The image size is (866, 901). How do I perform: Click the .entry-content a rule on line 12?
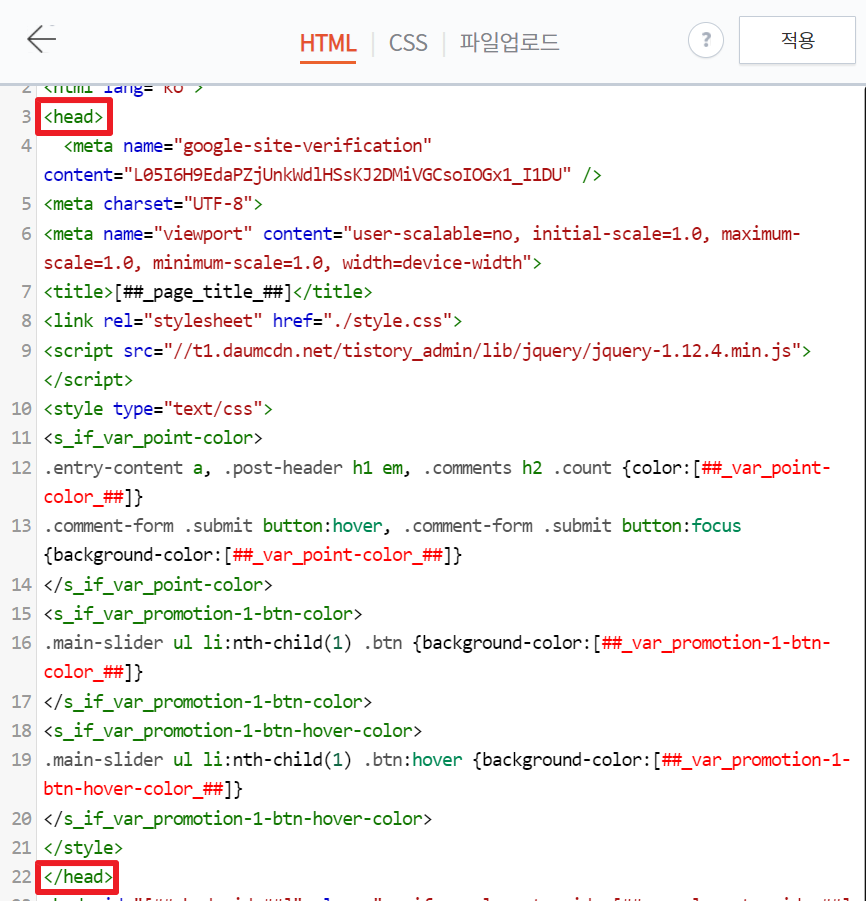click(437, 482)
